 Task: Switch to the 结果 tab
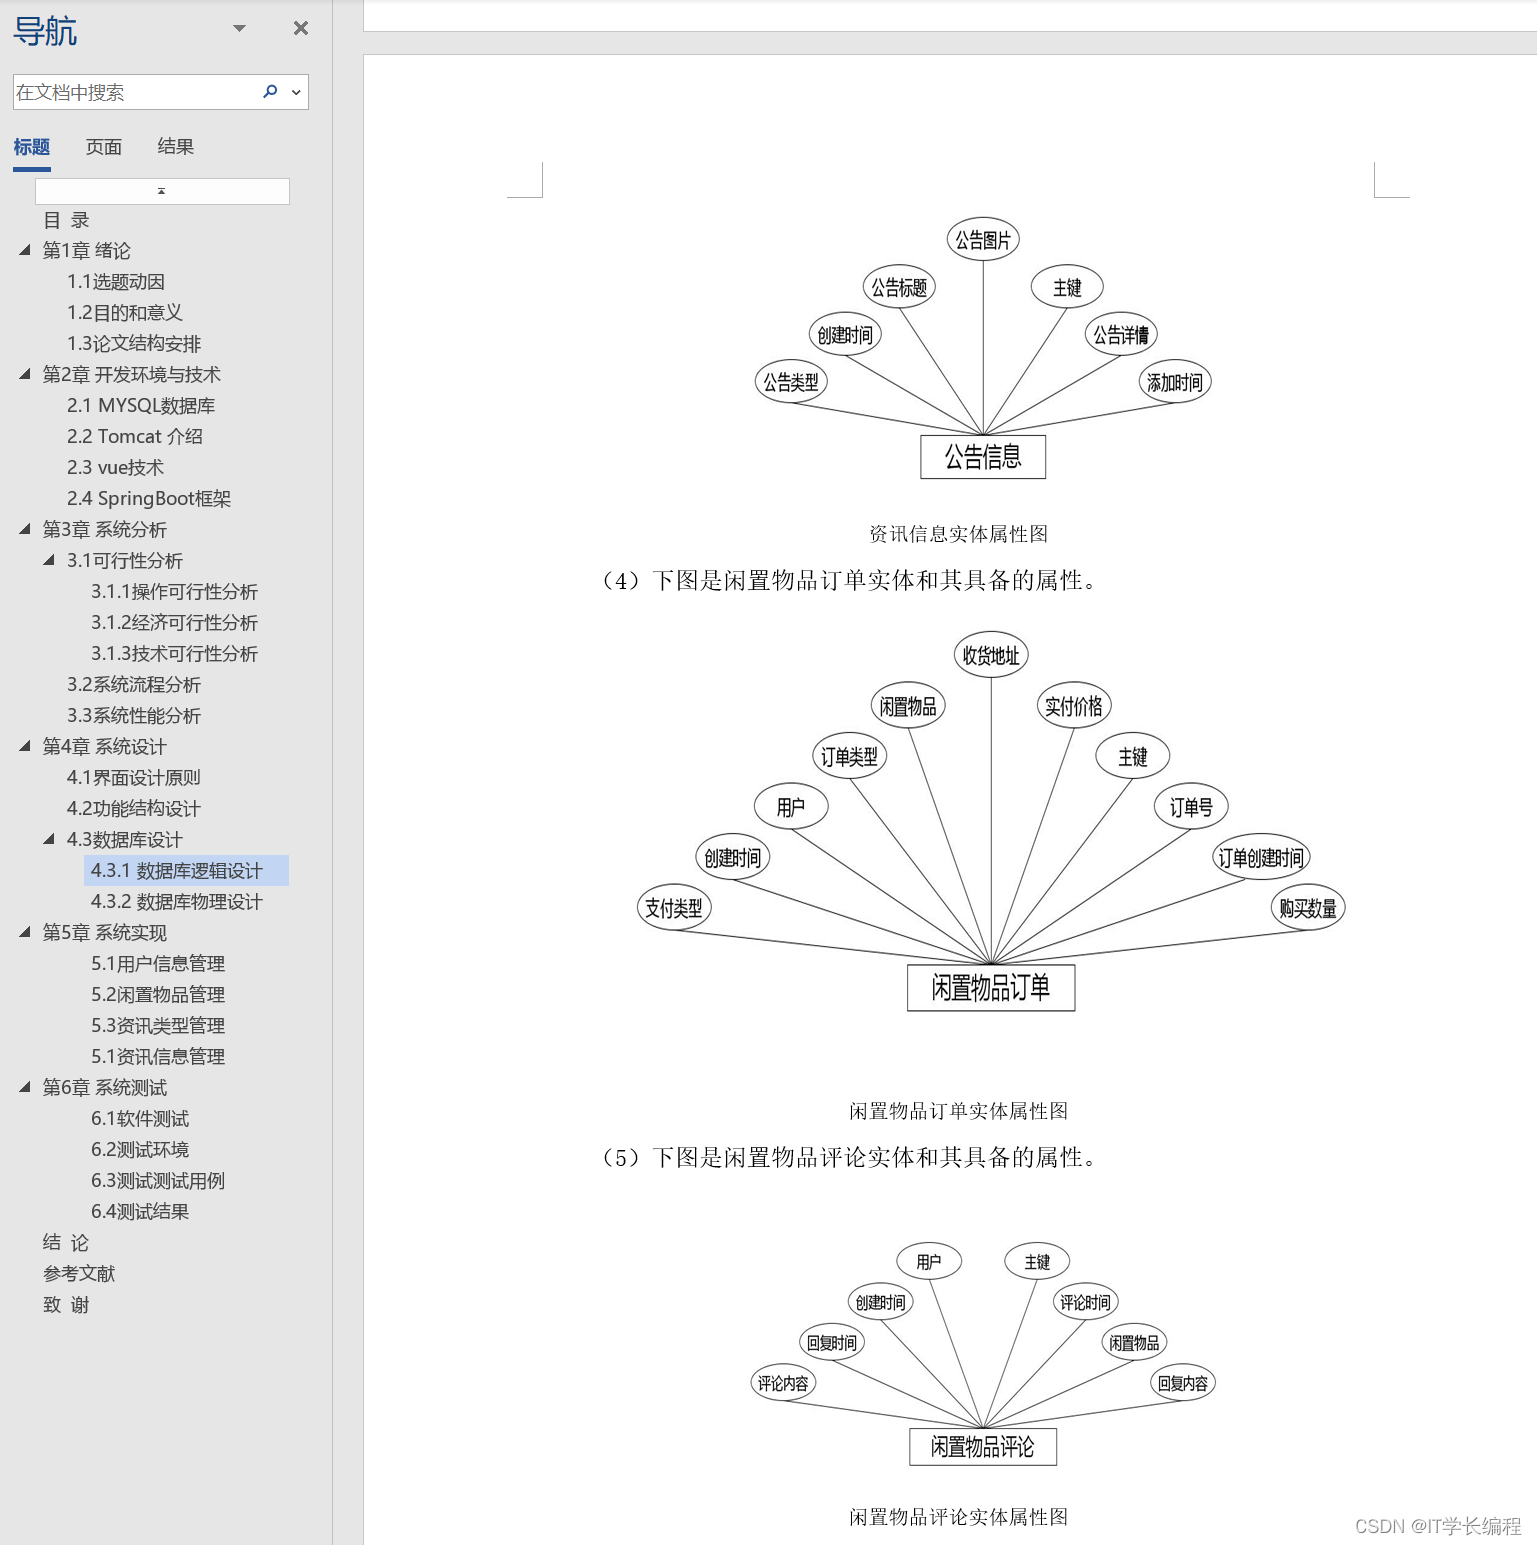point(176,147)
